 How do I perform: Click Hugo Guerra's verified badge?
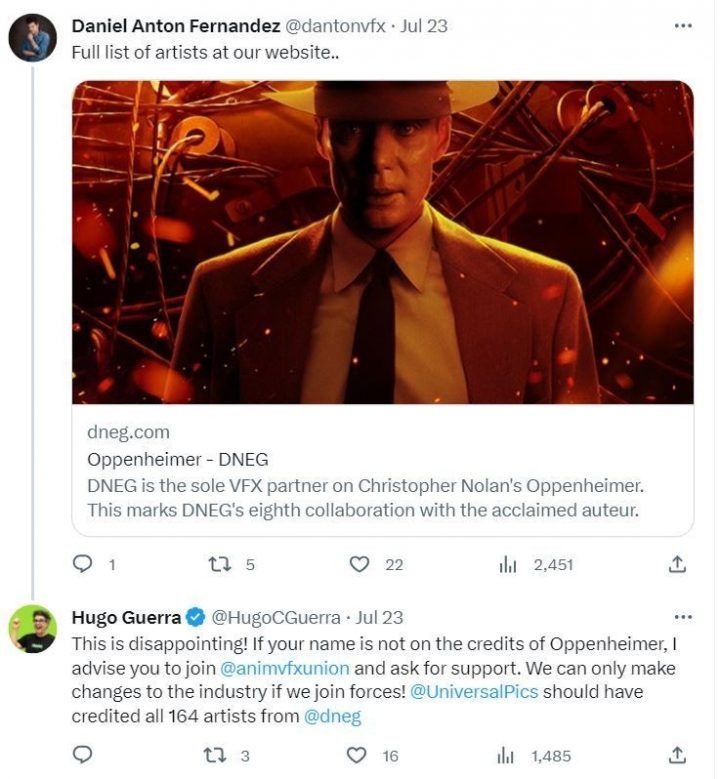click(x=197, y=617)
